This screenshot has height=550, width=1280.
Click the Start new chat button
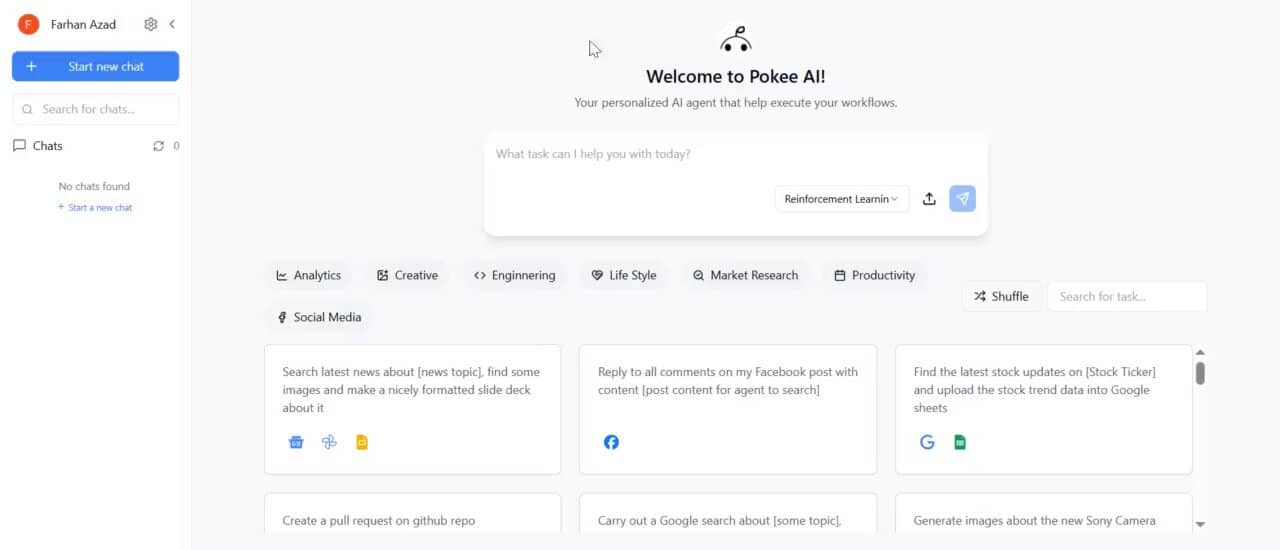click(96, 66)
